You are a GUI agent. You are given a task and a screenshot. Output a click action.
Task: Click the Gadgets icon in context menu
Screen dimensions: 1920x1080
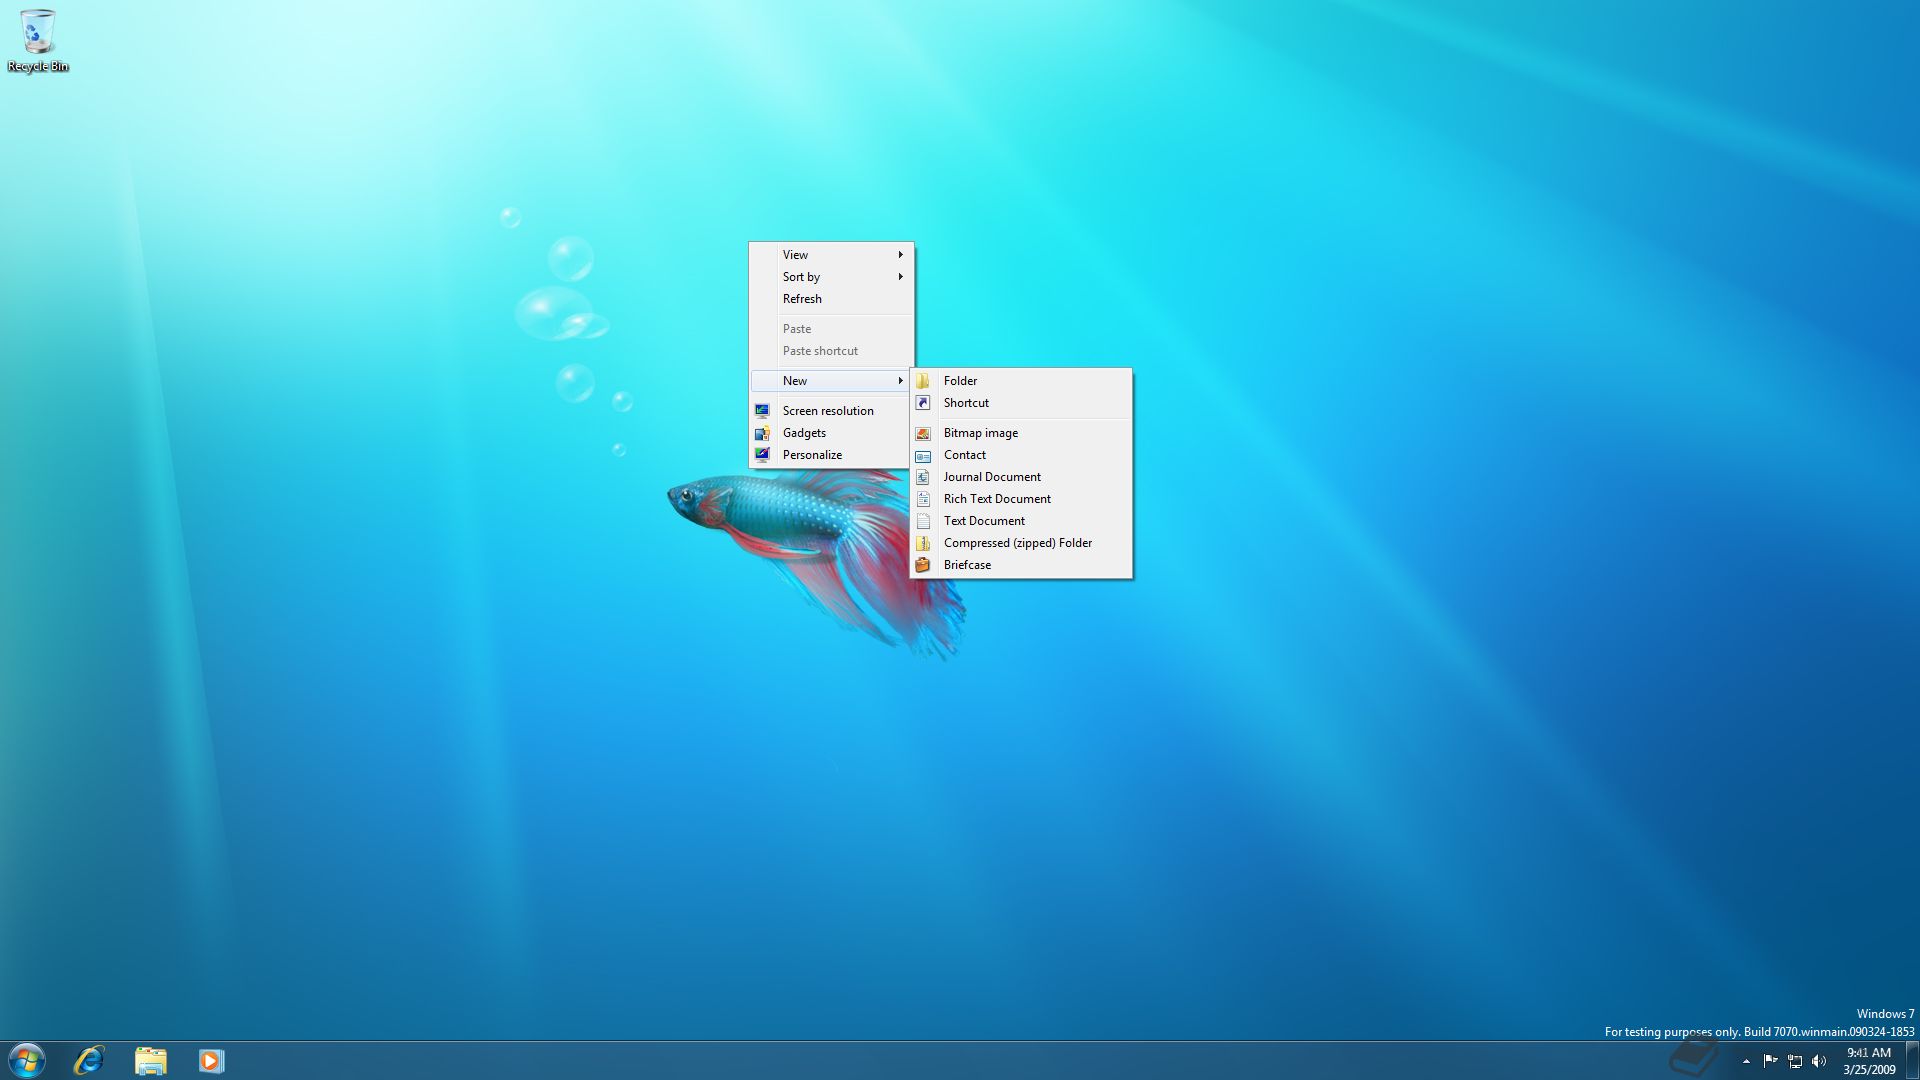pos(762,433)
